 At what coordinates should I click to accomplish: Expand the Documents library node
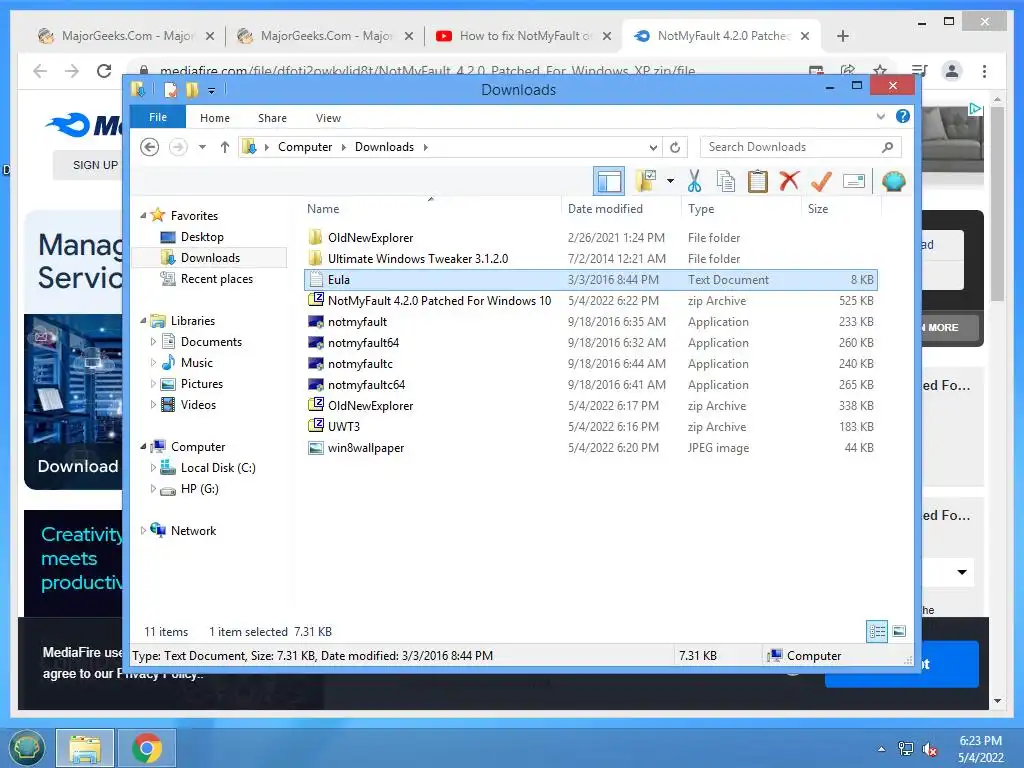tap(153, 342)
